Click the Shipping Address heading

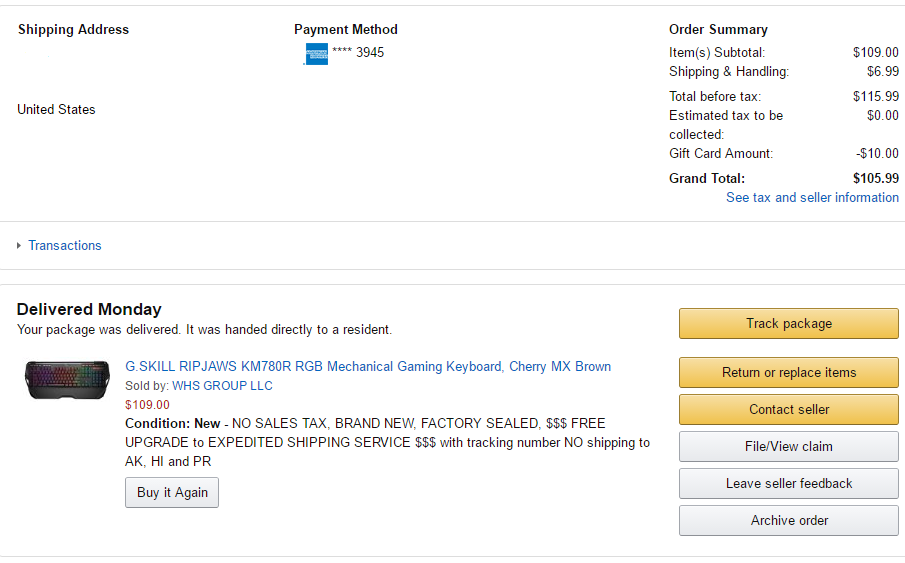pyautogui.click(x=73, y=30)
